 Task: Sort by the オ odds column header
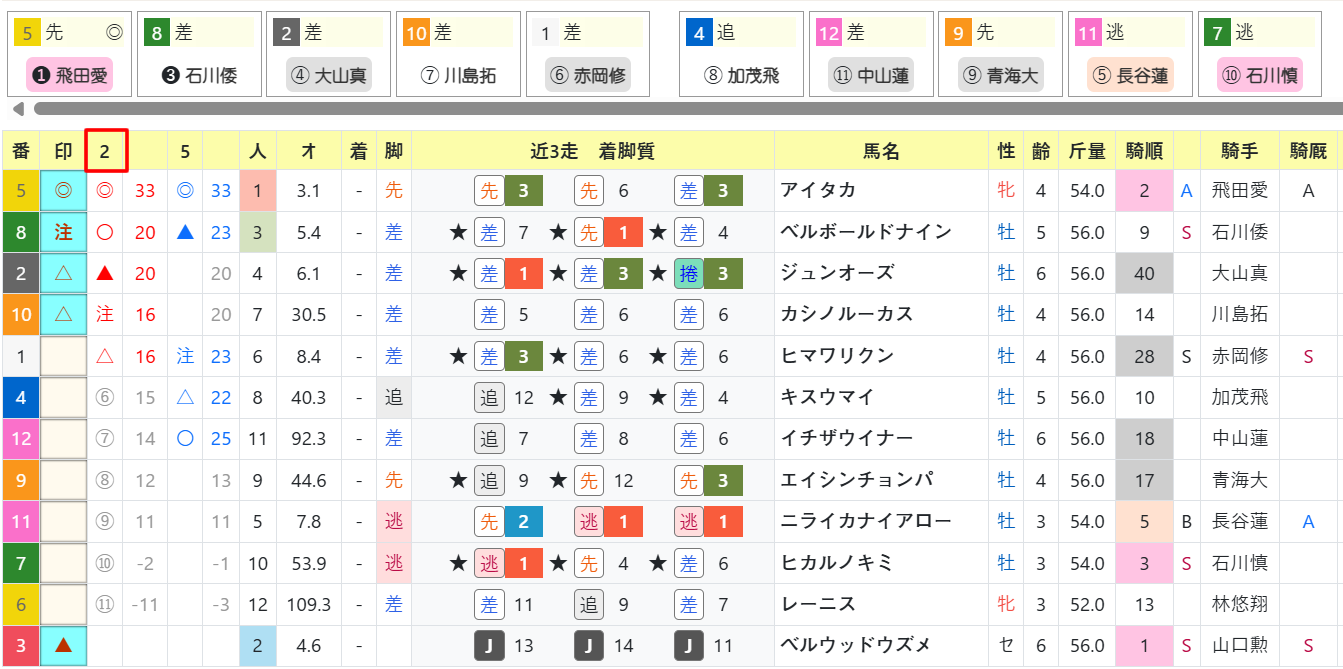309,151
